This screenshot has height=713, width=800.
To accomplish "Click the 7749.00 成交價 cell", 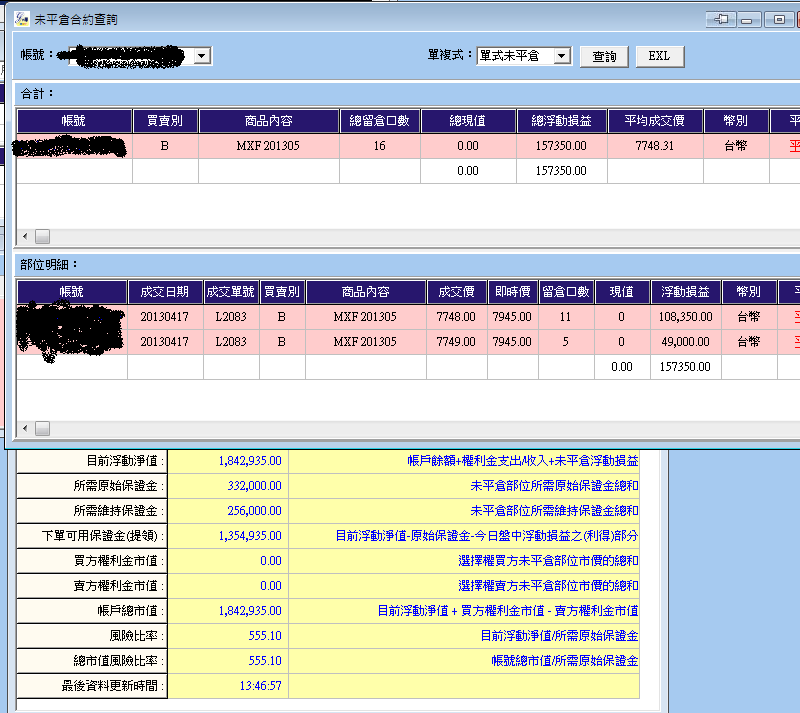I will (x=456, y=342).
